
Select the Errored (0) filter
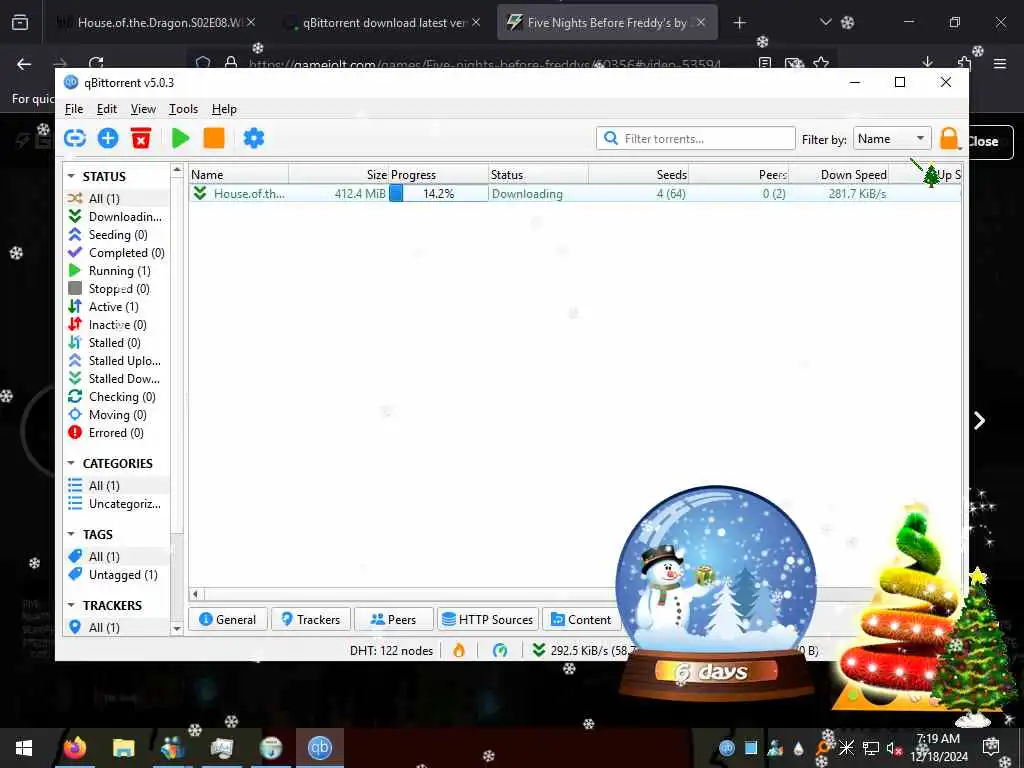(x=117, y=432)
